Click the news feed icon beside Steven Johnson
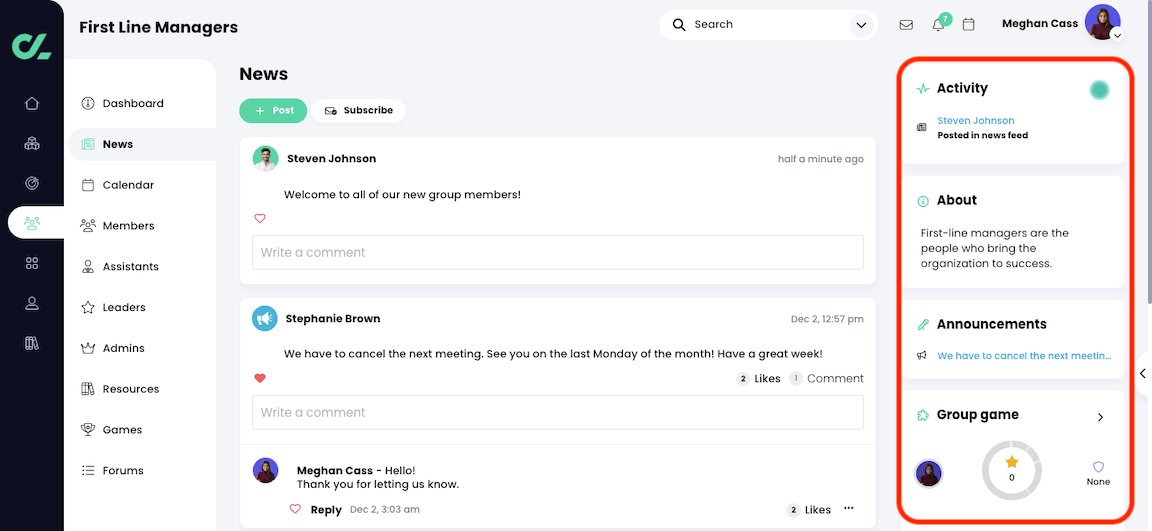The width and height of the screenshot is (1152, 531). (x=922, y=128)
